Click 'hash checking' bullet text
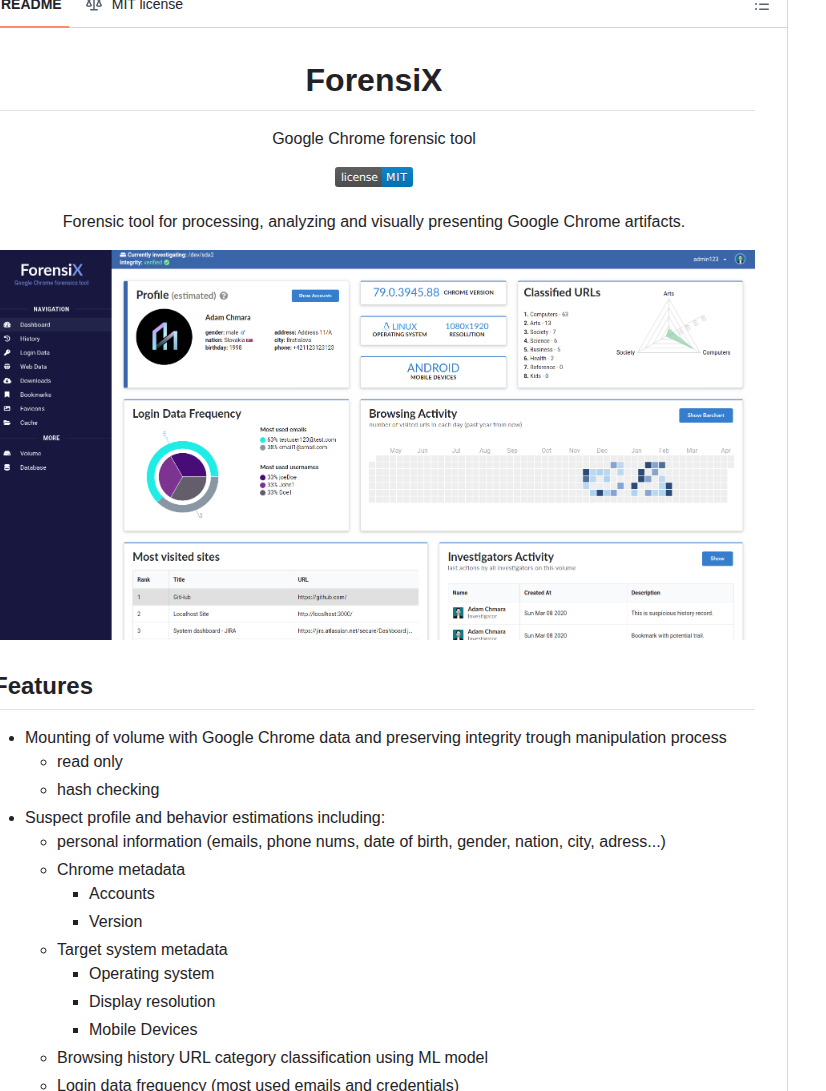 [x=108, y=790]
